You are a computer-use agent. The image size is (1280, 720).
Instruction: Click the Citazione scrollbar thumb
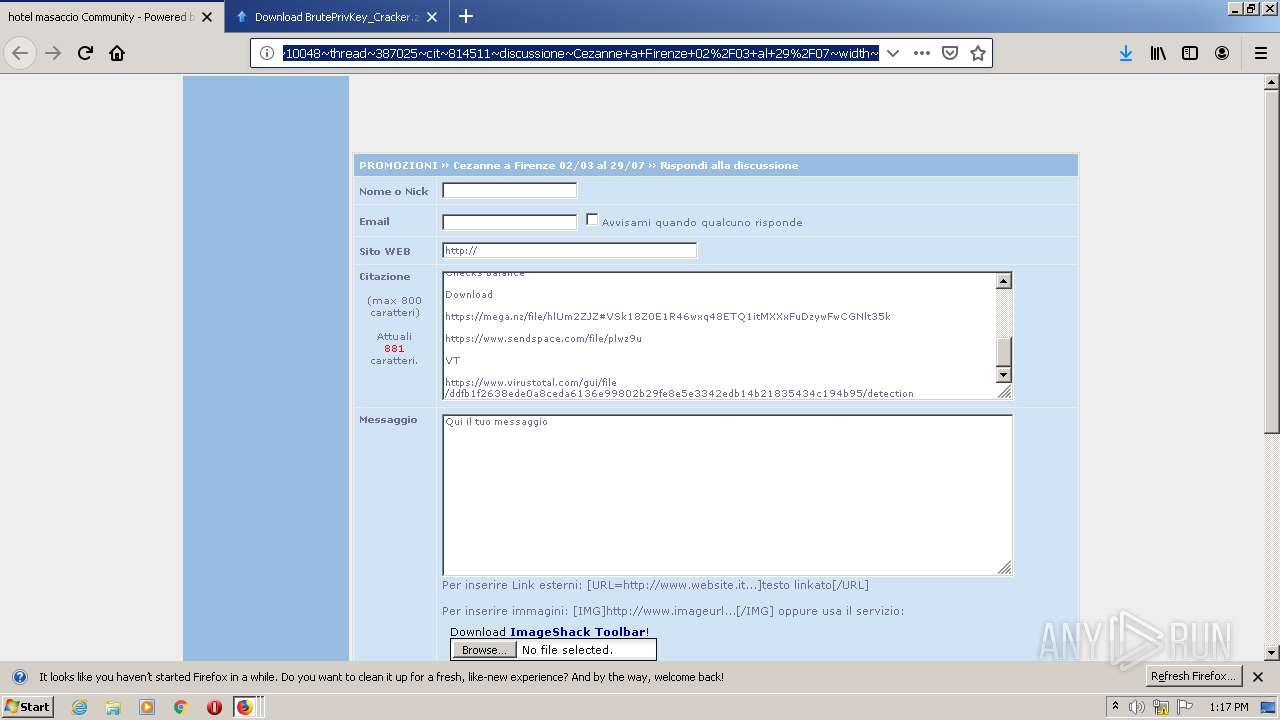(1004, 352)
